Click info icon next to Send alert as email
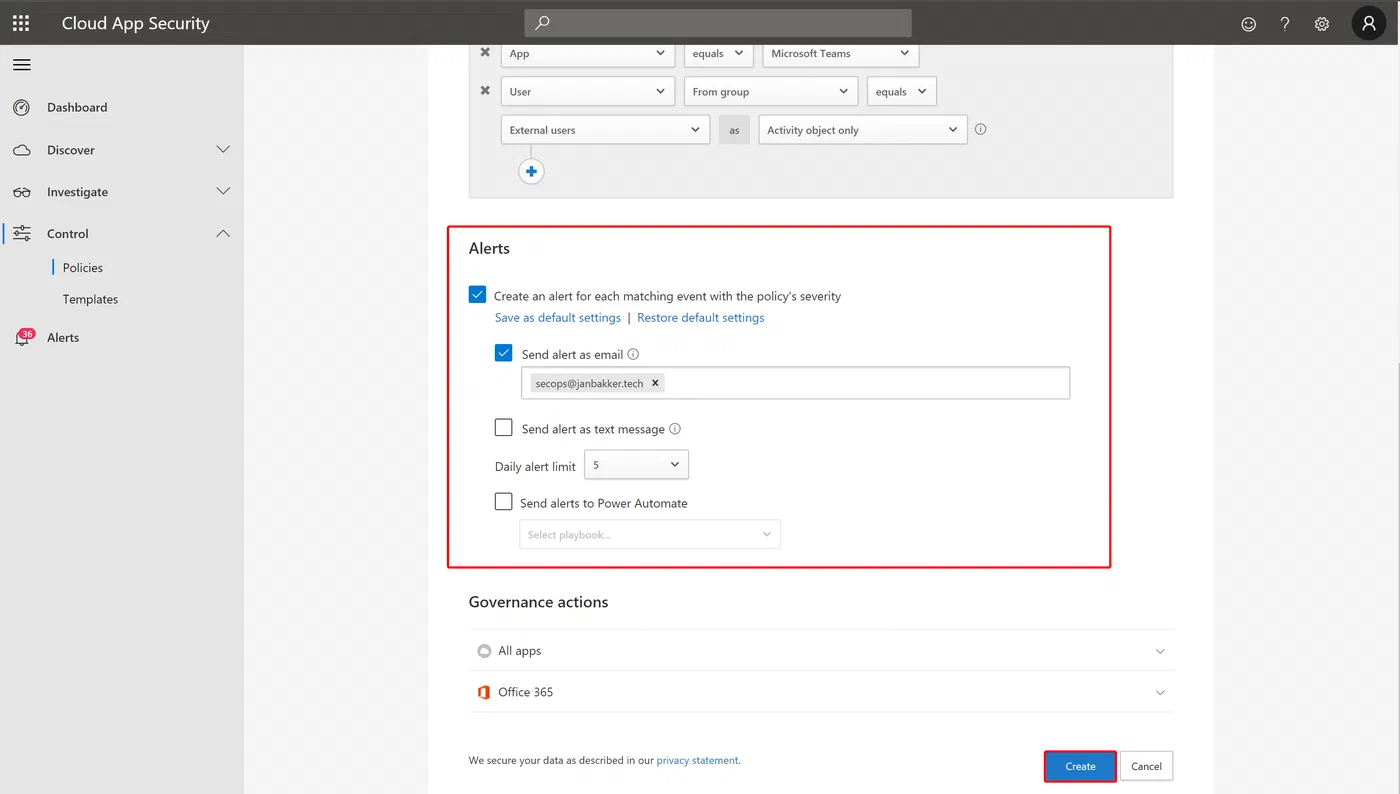 point(633,354)
